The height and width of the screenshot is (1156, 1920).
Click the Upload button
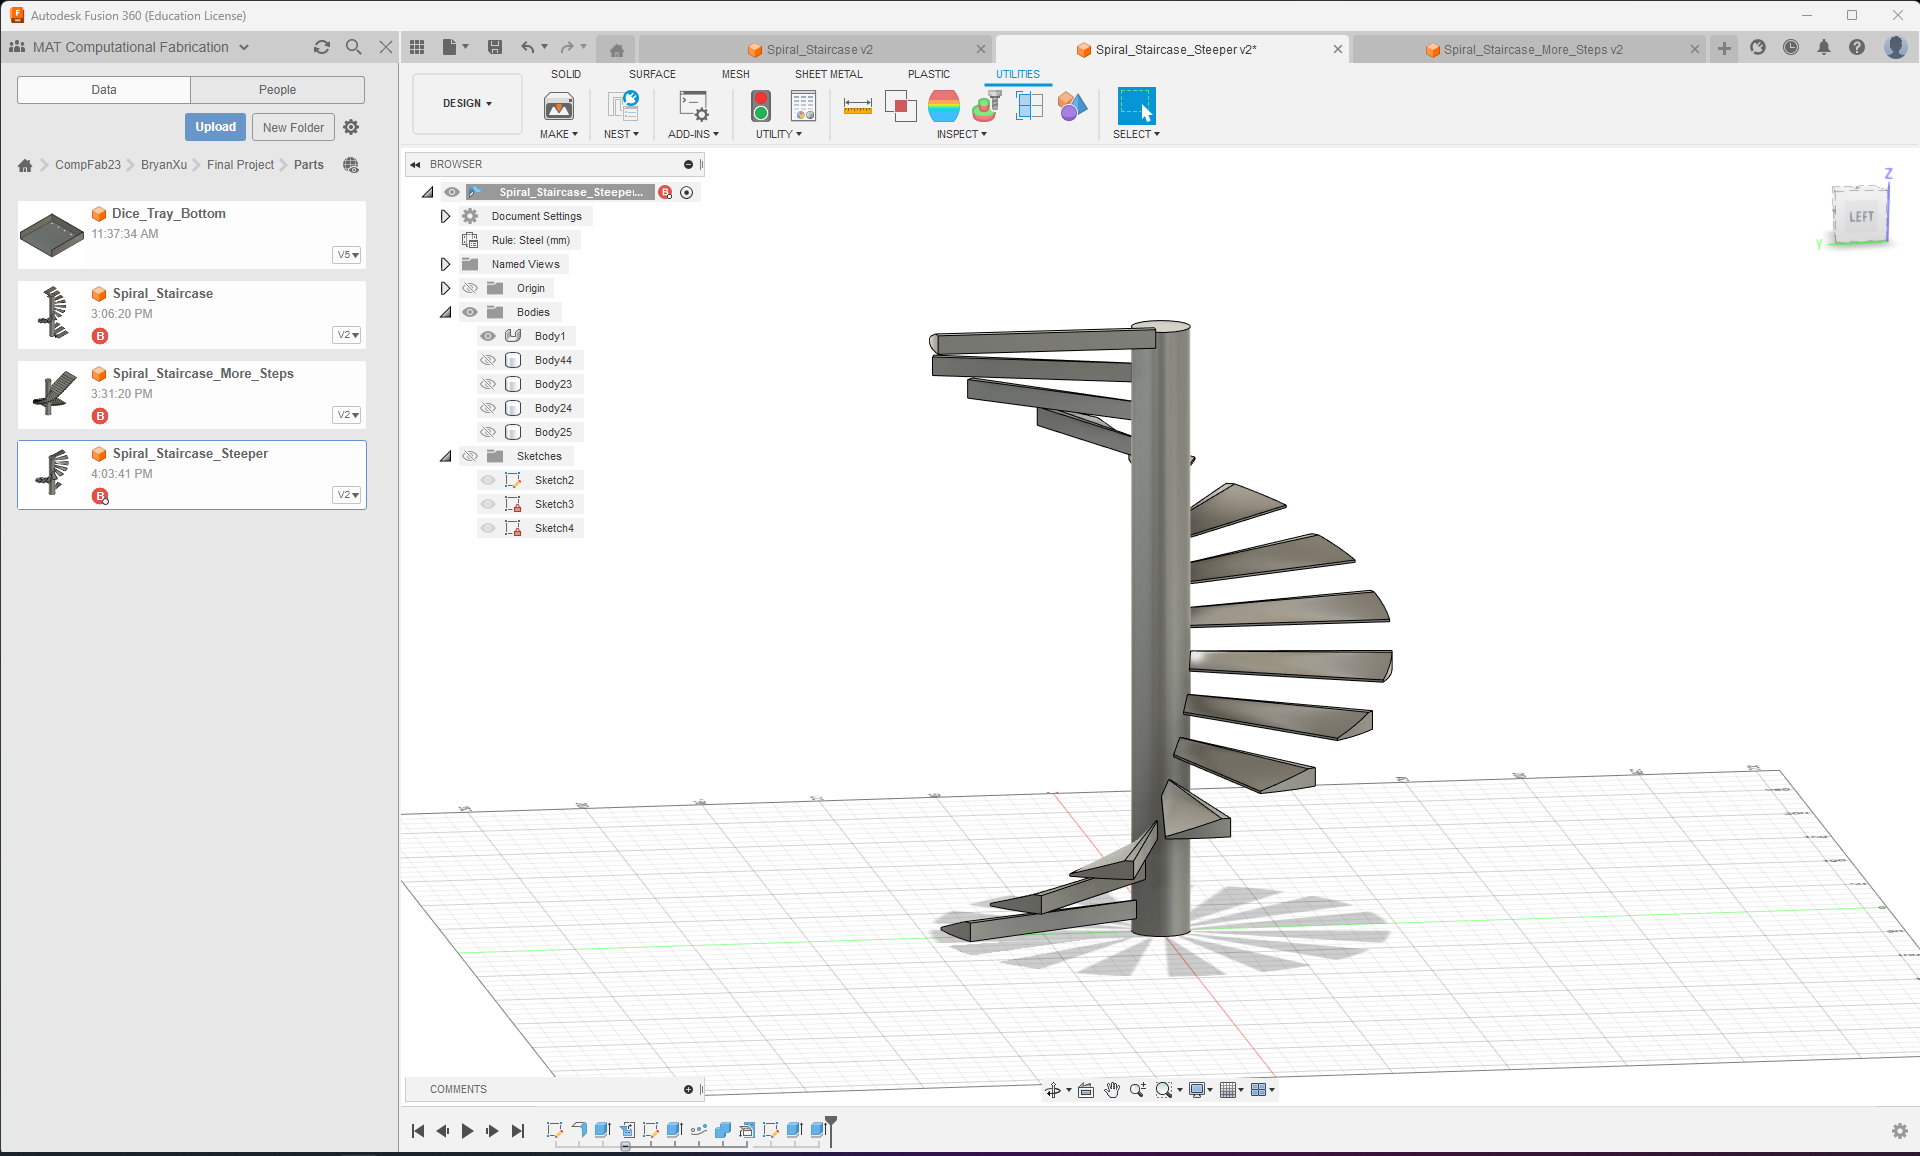[215, 127]
